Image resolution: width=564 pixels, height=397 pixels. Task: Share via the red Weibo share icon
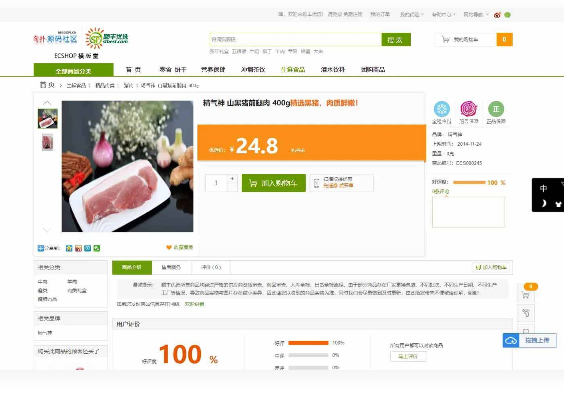(78, 248)
